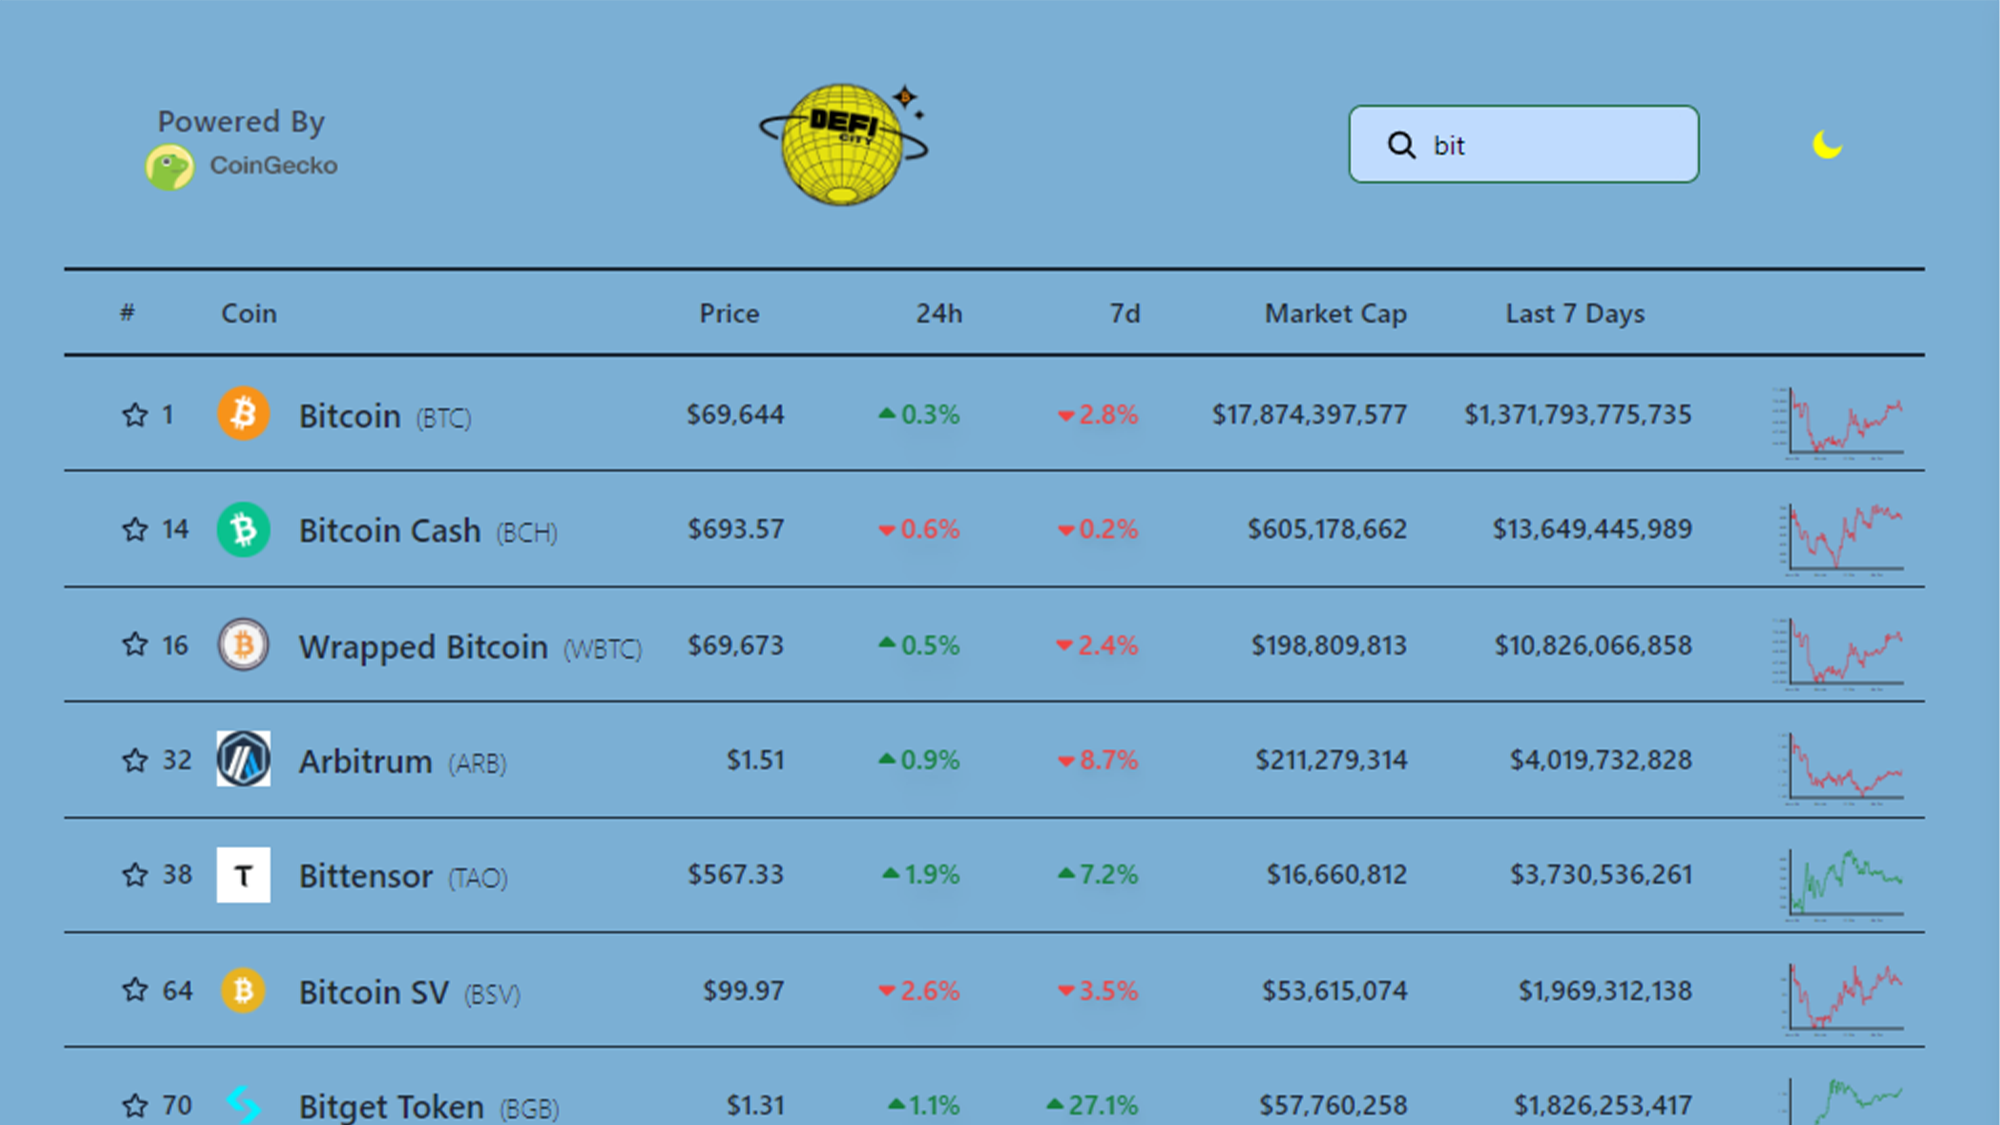This screenshot has width=2000, height=1125.
Task: Click the search magnifier icon
Action: (1401, 145)
